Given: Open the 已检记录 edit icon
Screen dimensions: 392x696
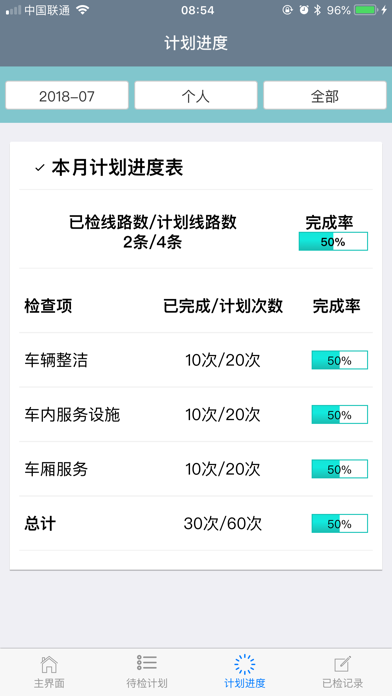Looking at the screenshot, I should point(343,664).
